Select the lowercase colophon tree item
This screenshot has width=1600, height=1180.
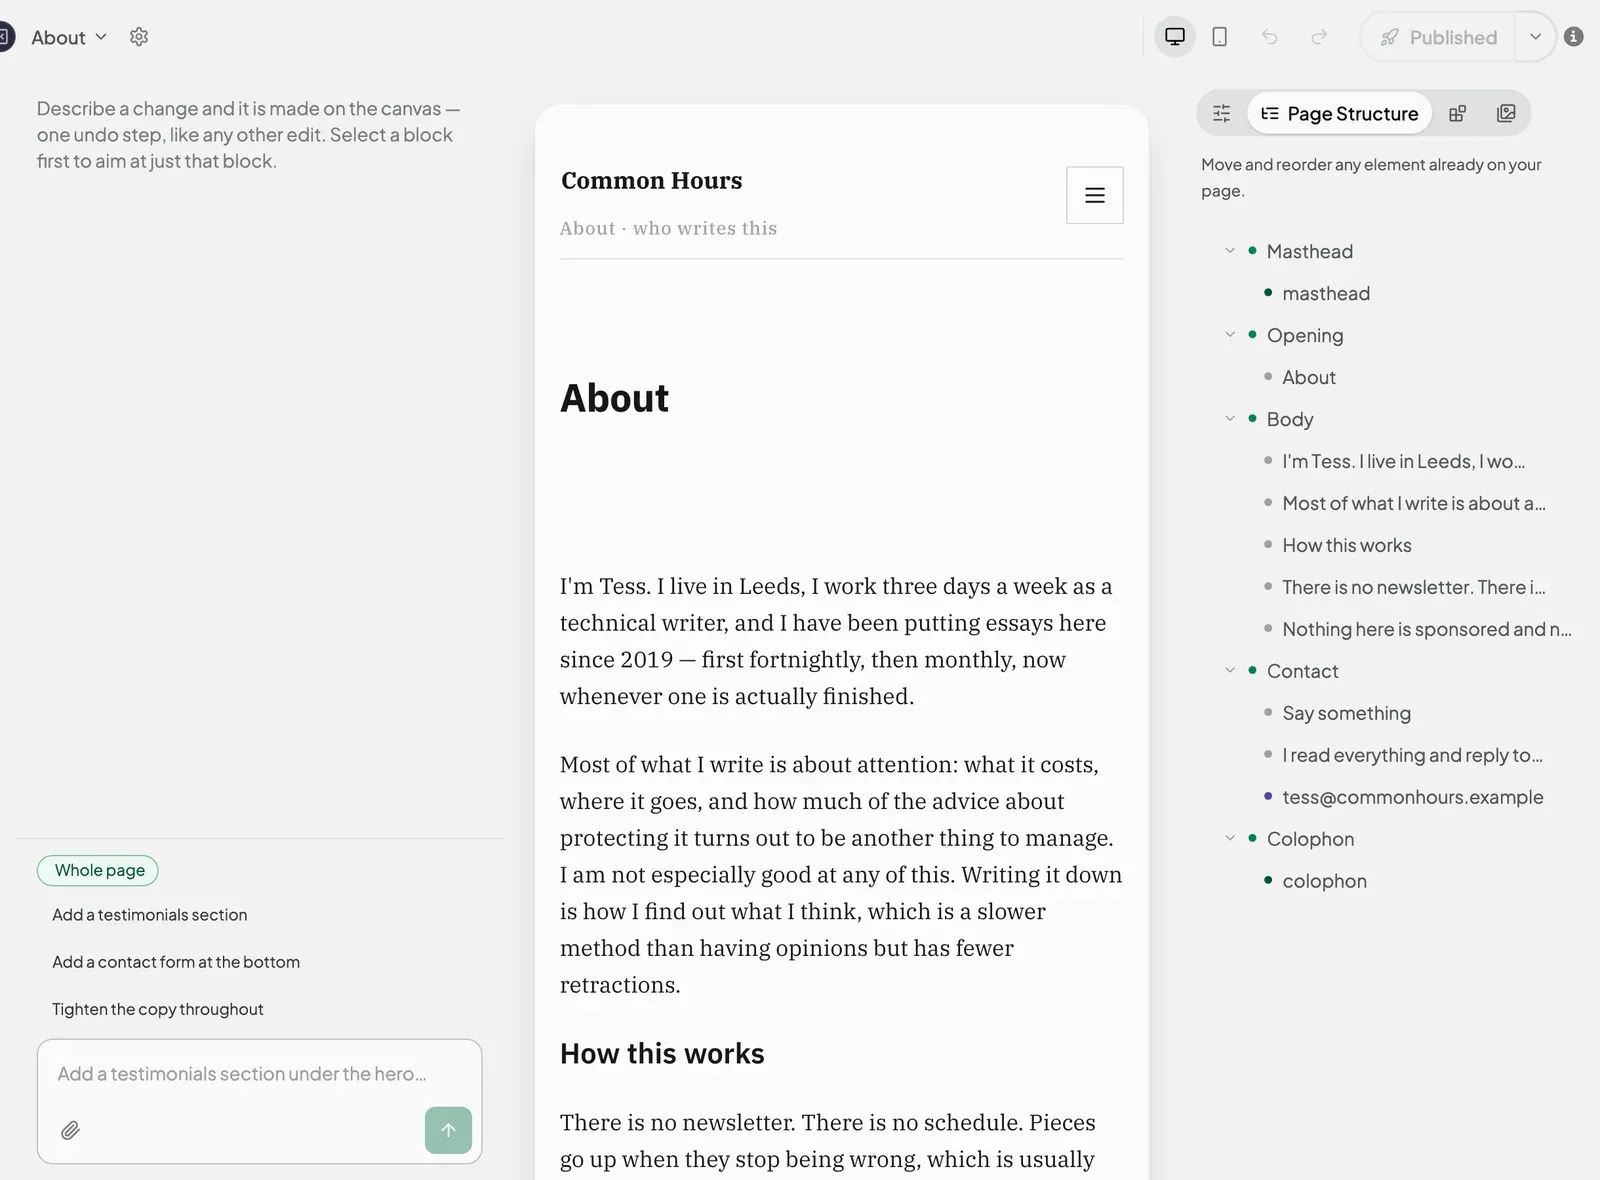click(x=1324, y=881)
